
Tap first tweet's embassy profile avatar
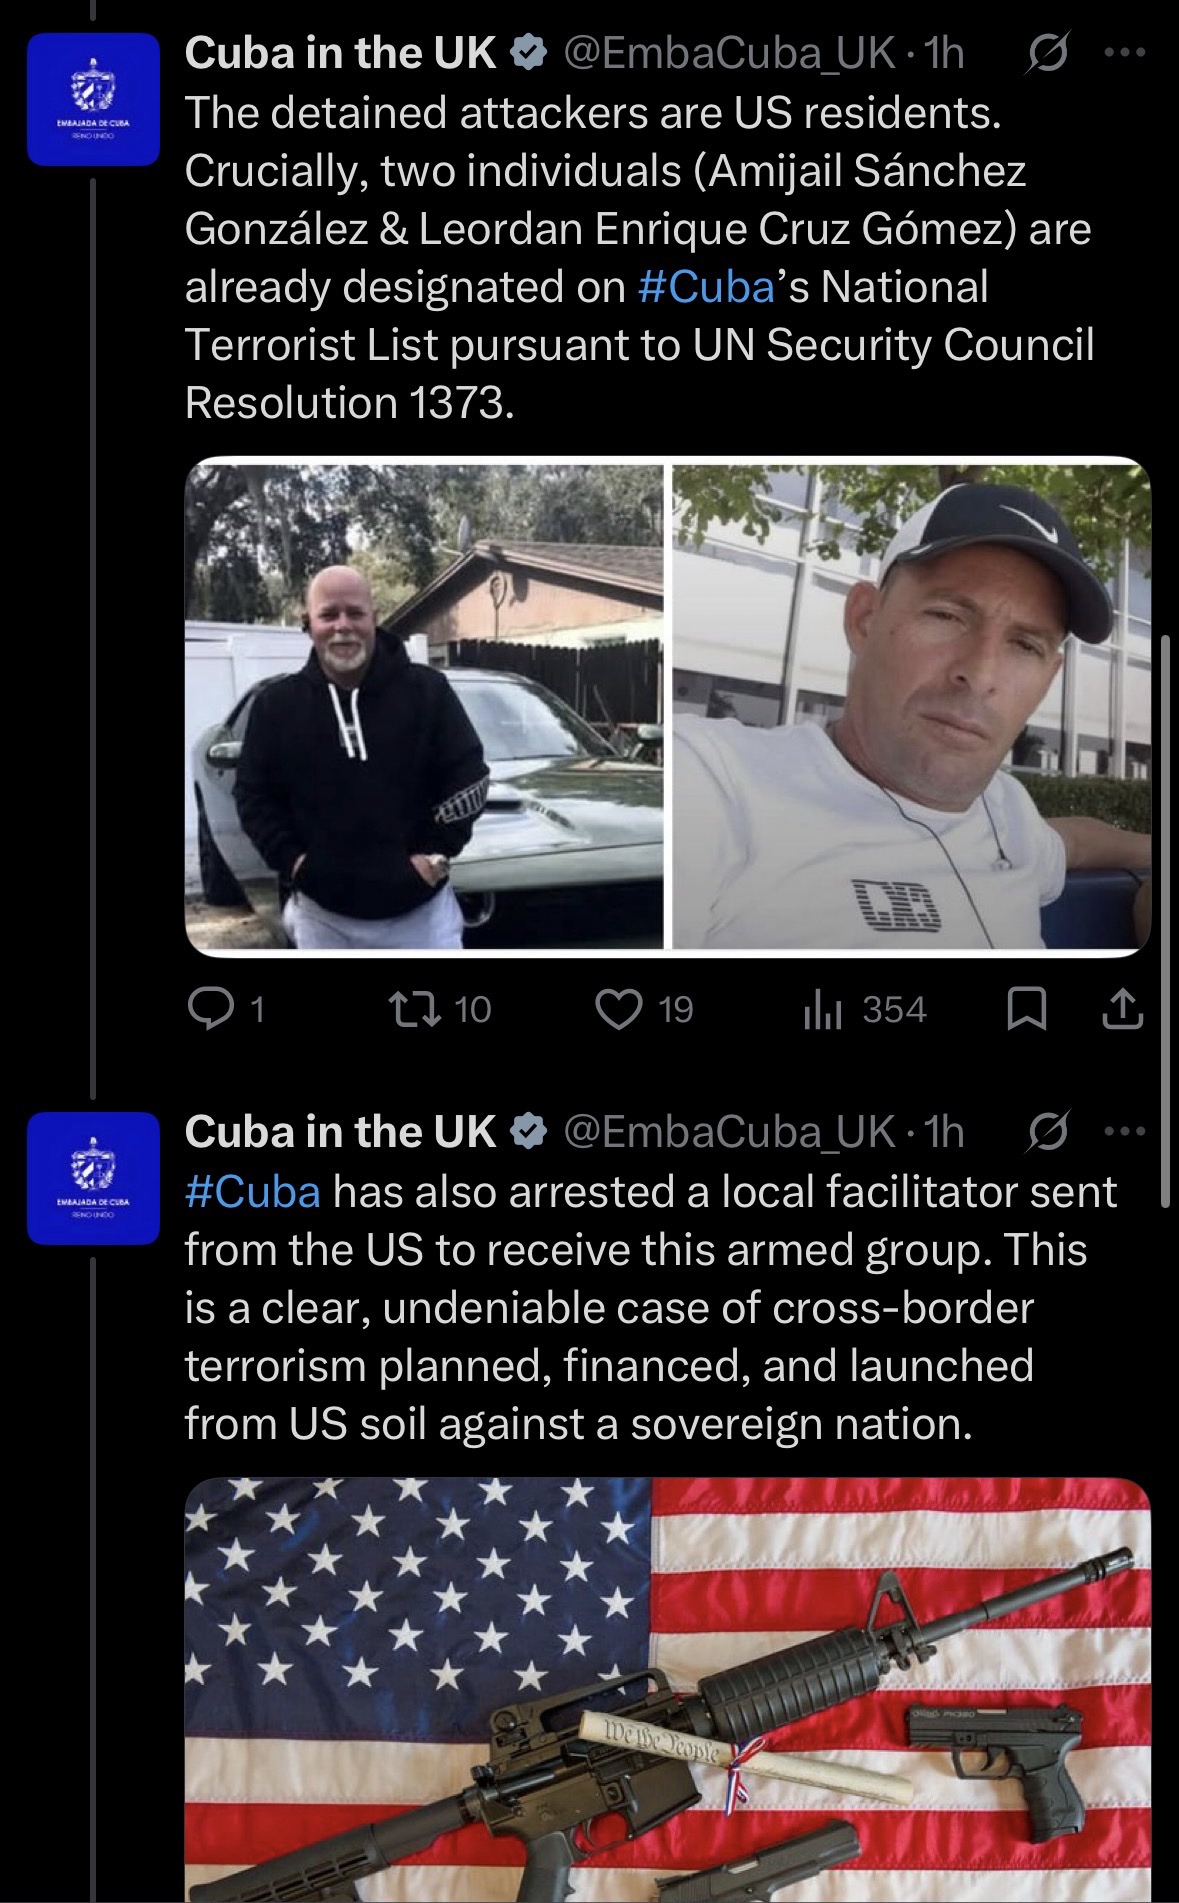point(93,99)
